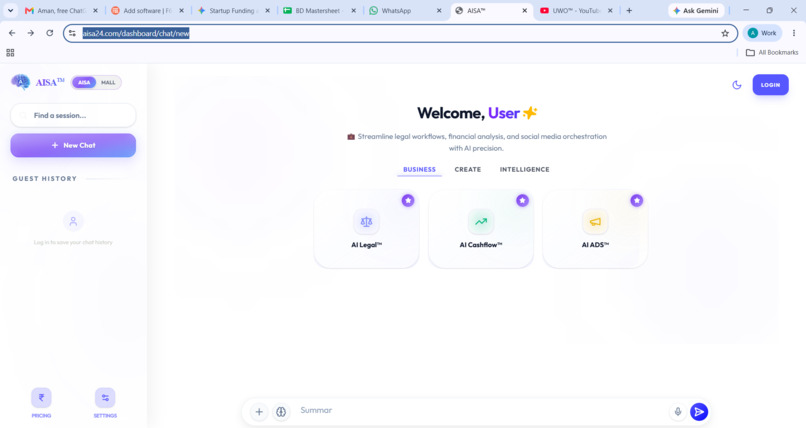Click the star badge on AI Cashflow card
Image resolution: width=806 pixels, height=428 pixels.
pos(522,200)
